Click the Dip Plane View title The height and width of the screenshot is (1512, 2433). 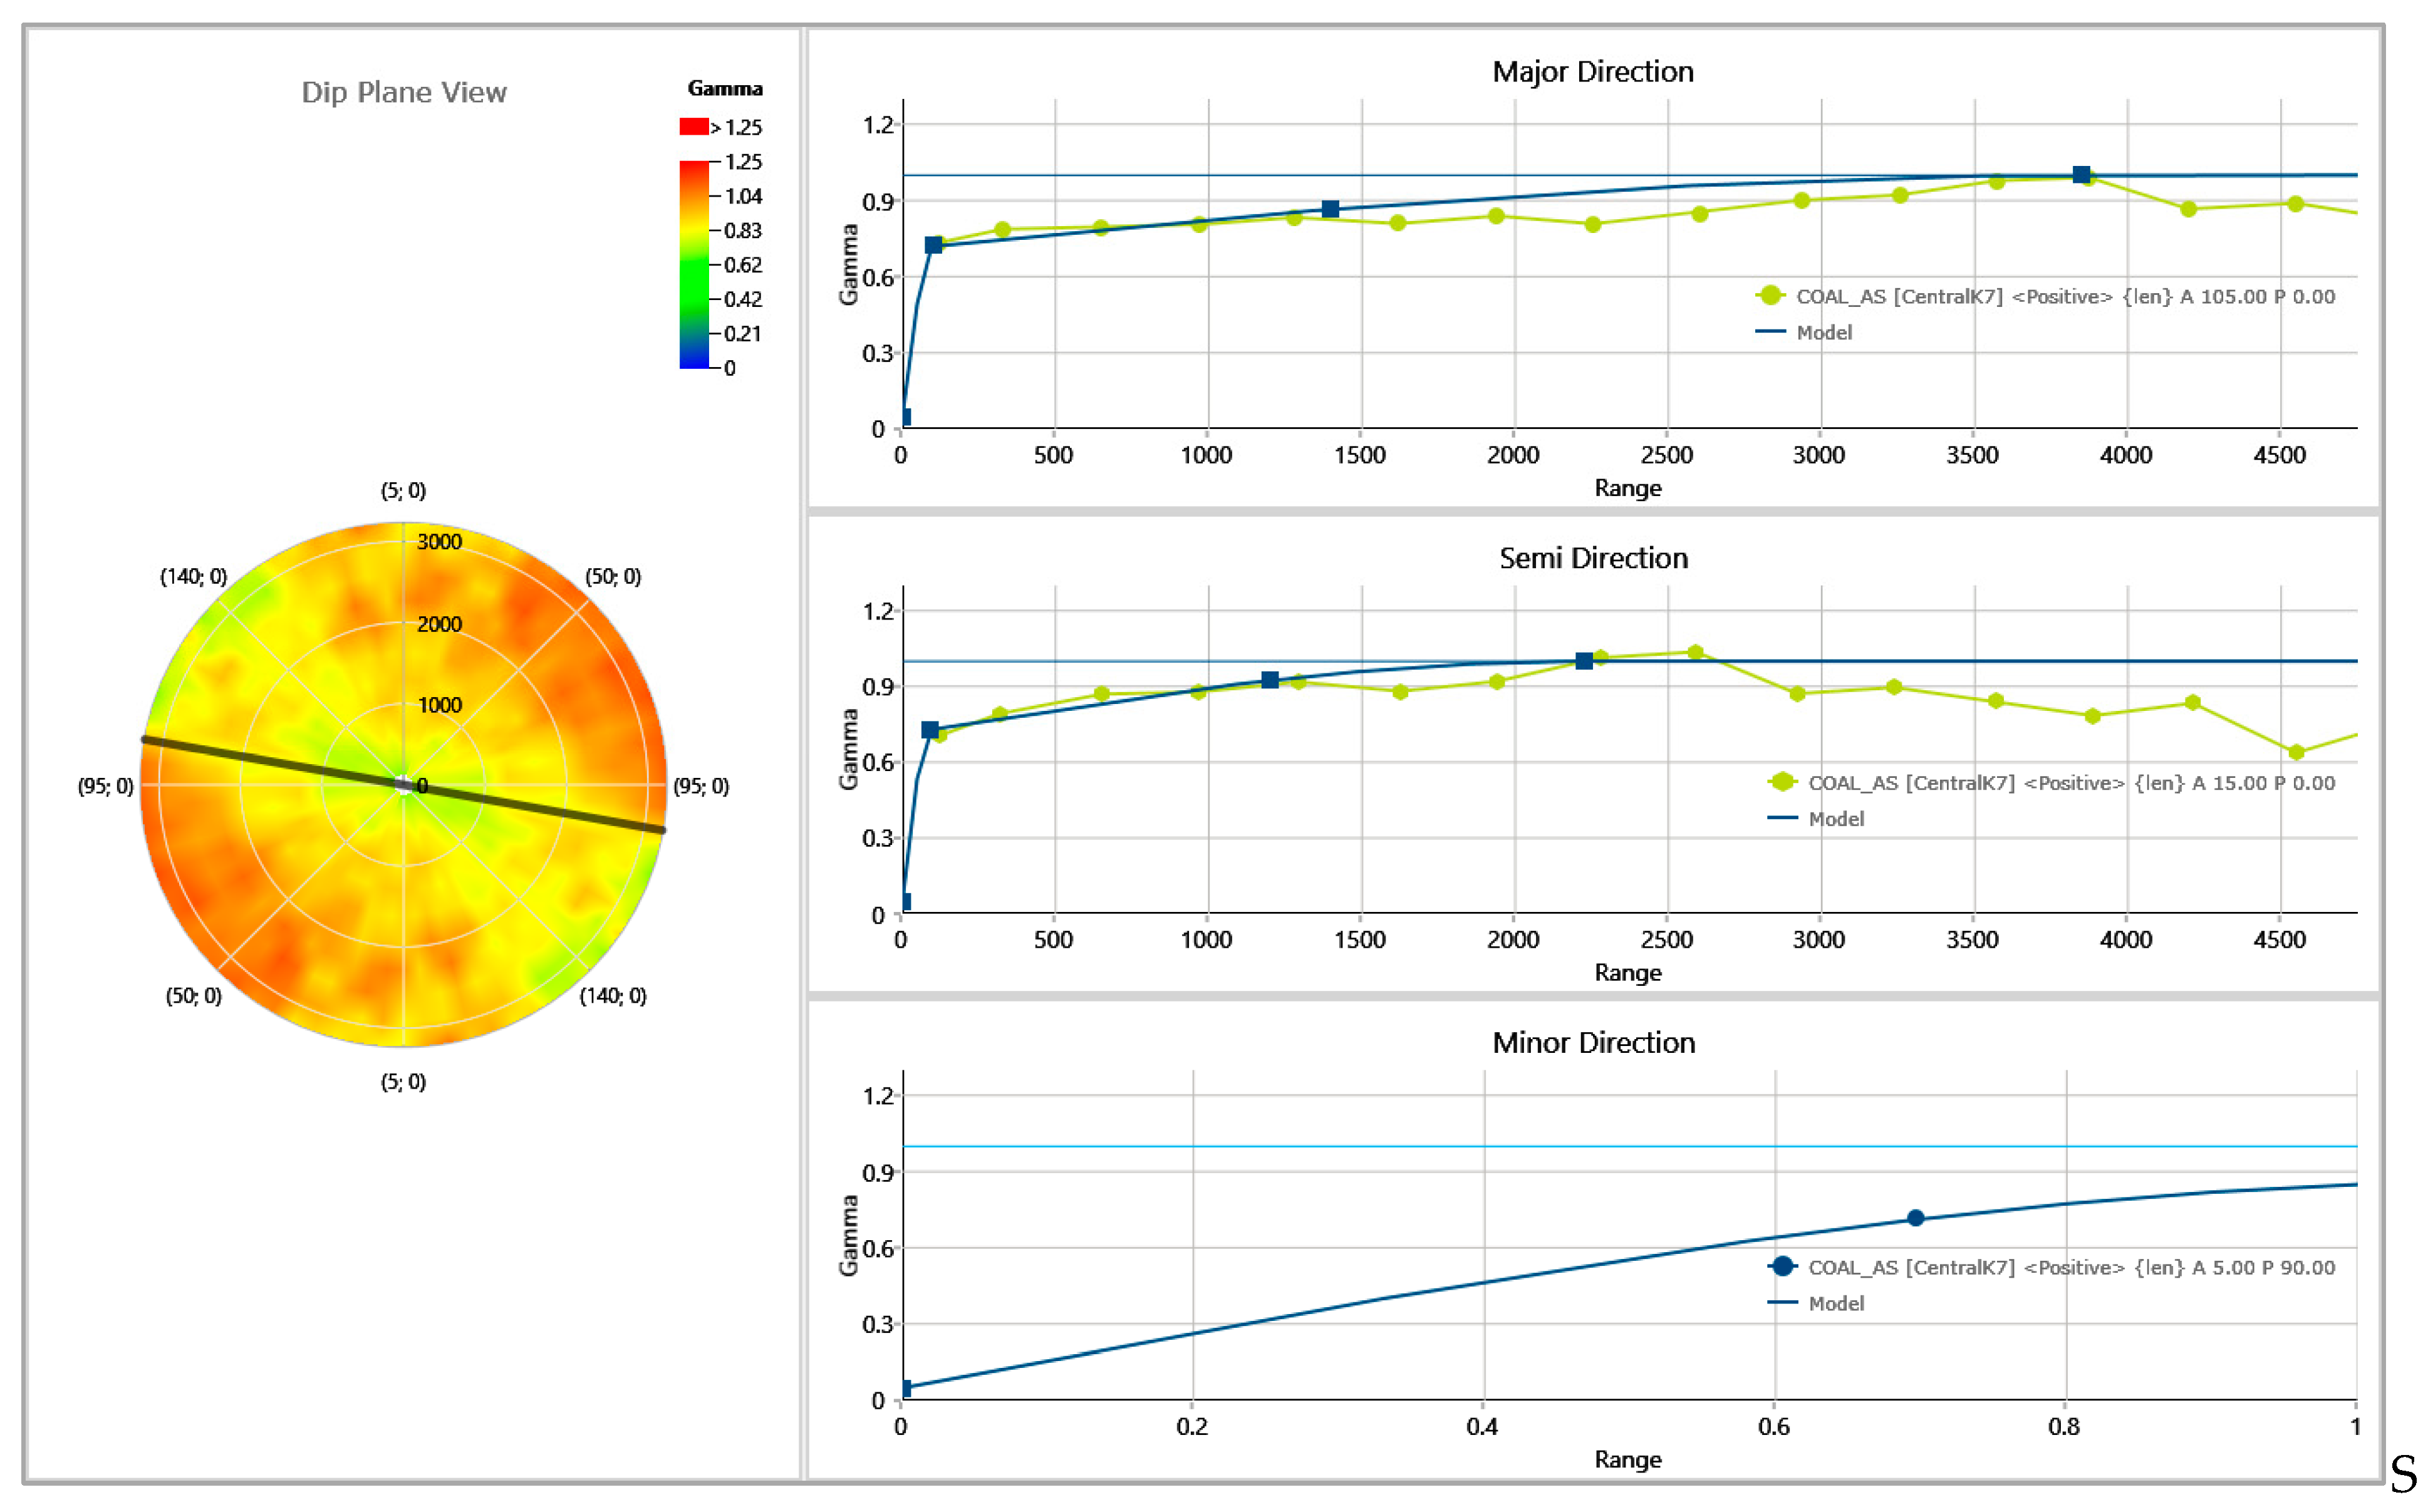tap(404, 93)
